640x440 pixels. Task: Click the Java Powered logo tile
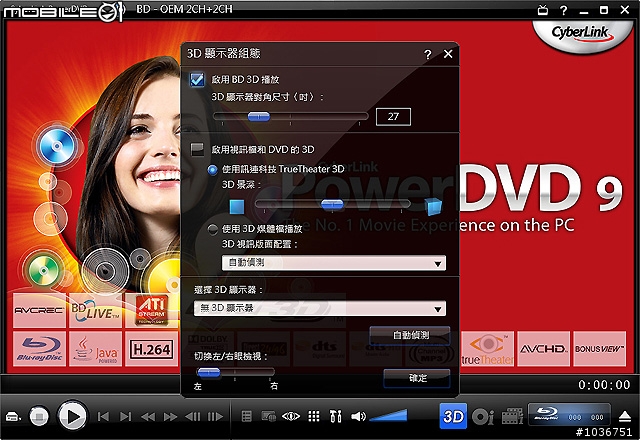(95, 349)
